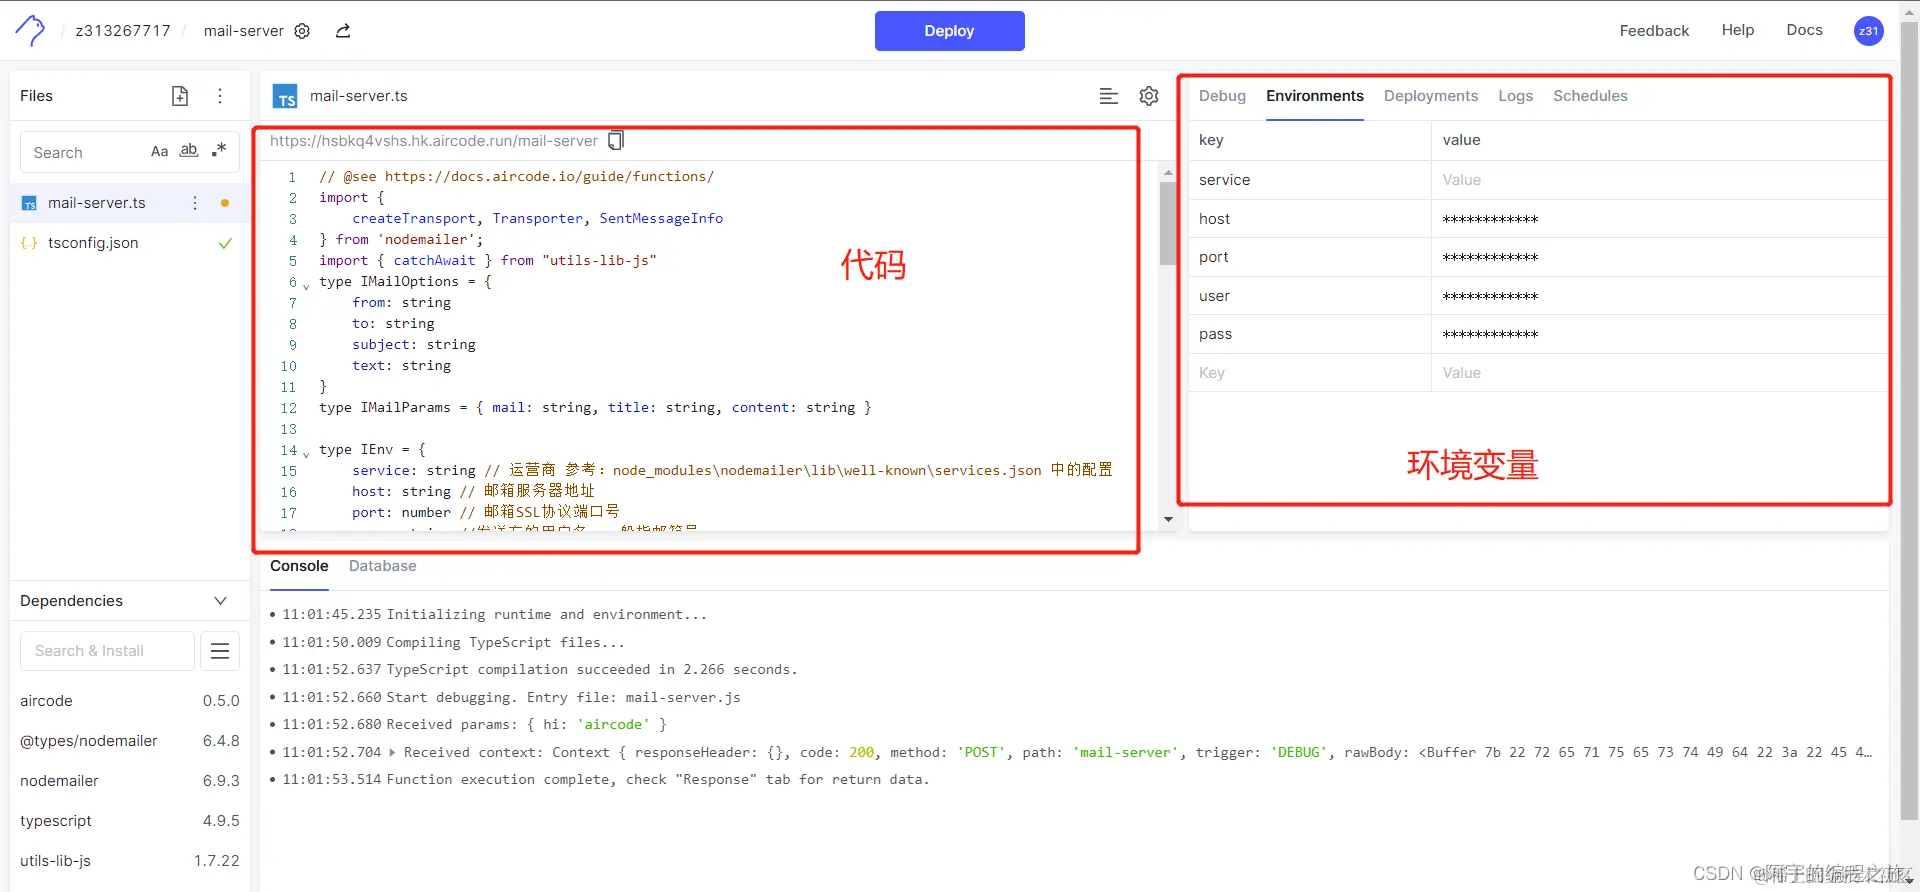1920x892 pixels.
Task: Click the 'pass' environment key
Action: point(1215,334)
